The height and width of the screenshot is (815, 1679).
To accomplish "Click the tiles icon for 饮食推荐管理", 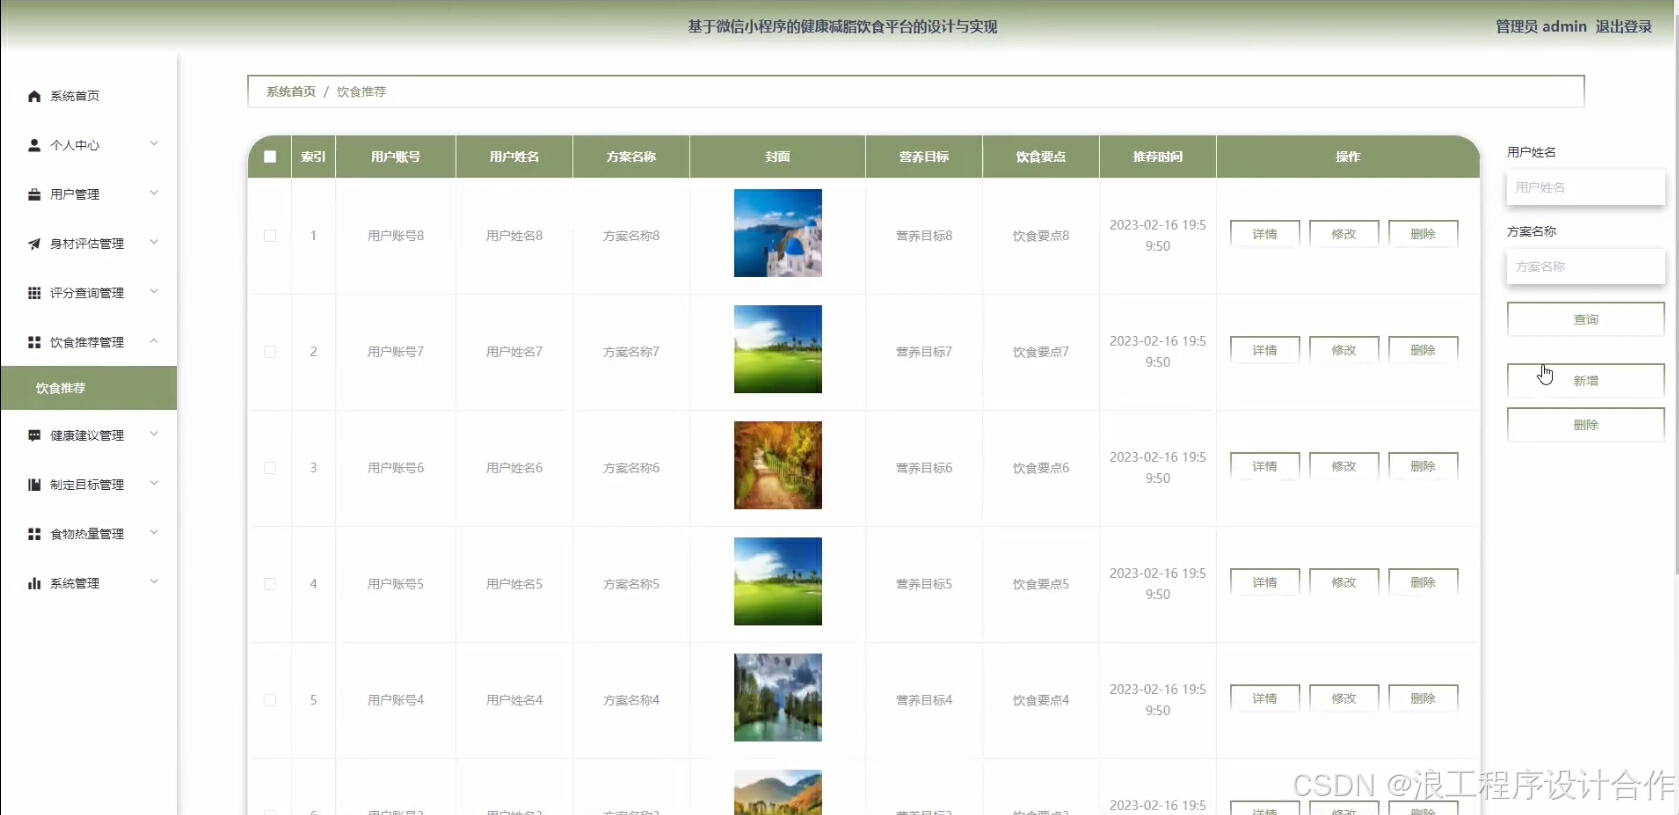I will tap(34, 342).
